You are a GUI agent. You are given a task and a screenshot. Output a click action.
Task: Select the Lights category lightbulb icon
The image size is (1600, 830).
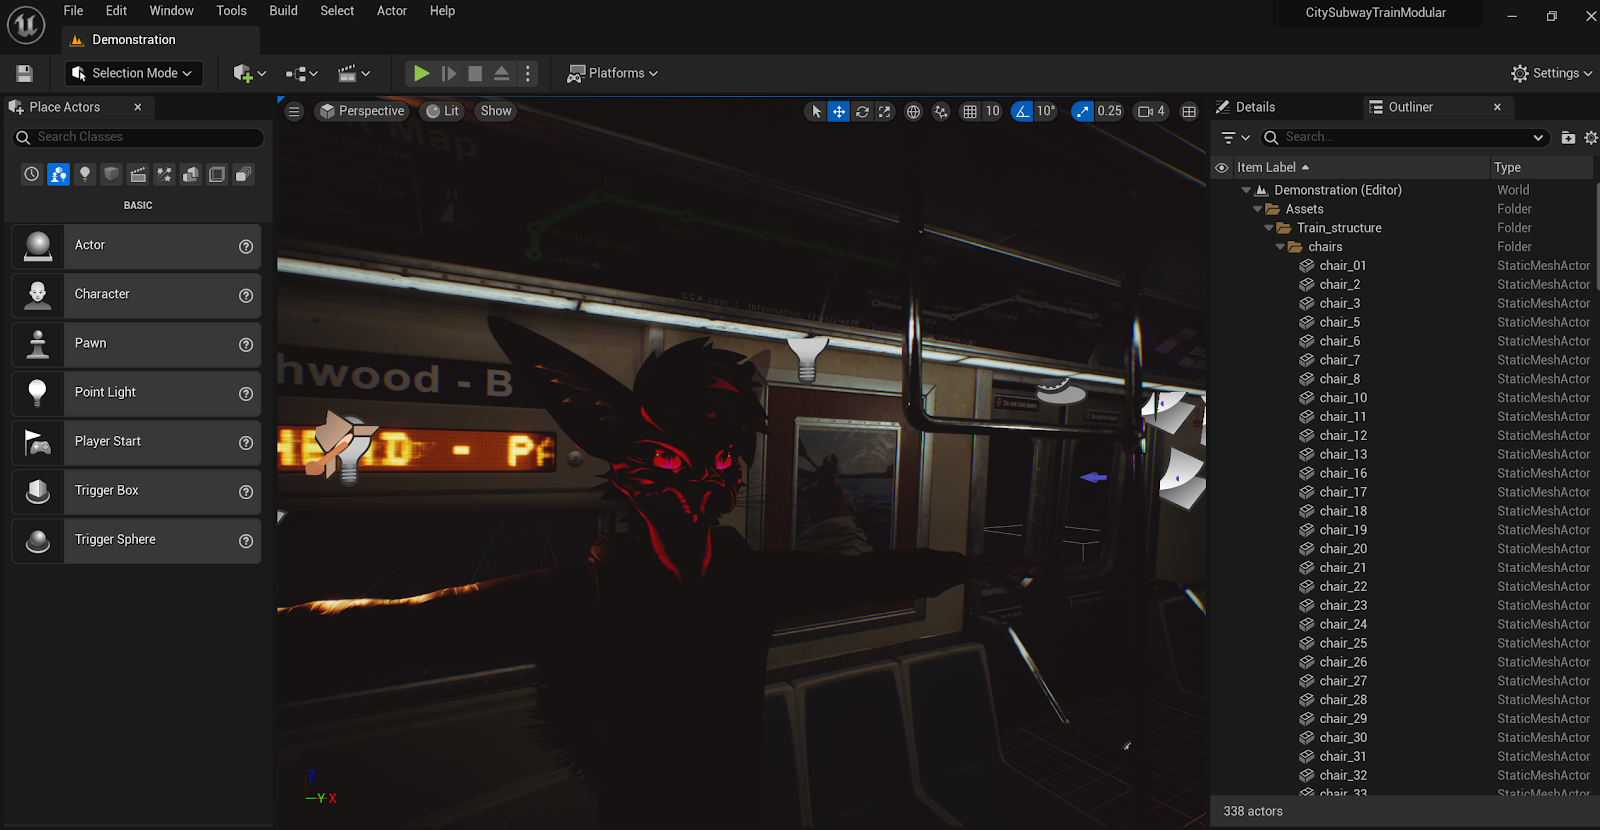[85, 174]
